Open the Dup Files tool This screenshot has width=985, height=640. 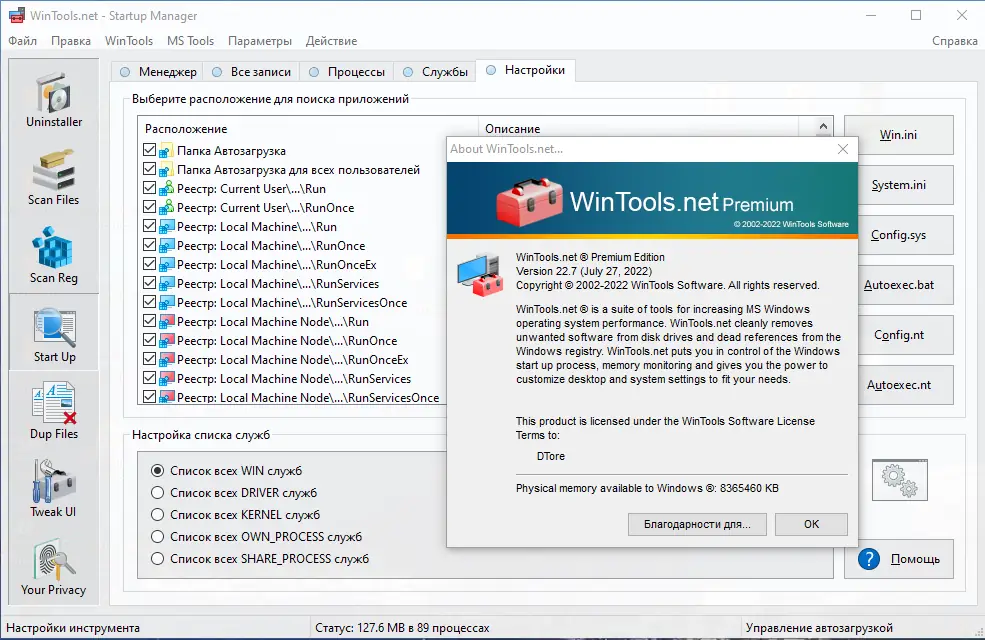tap(53, 411)
